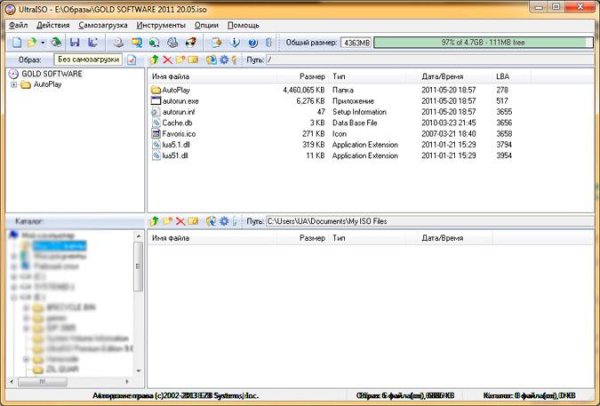Viewport: 600px width, 406px height.
Task: Select the AutoPlay folder row in file list
Action: click(331, 90)
